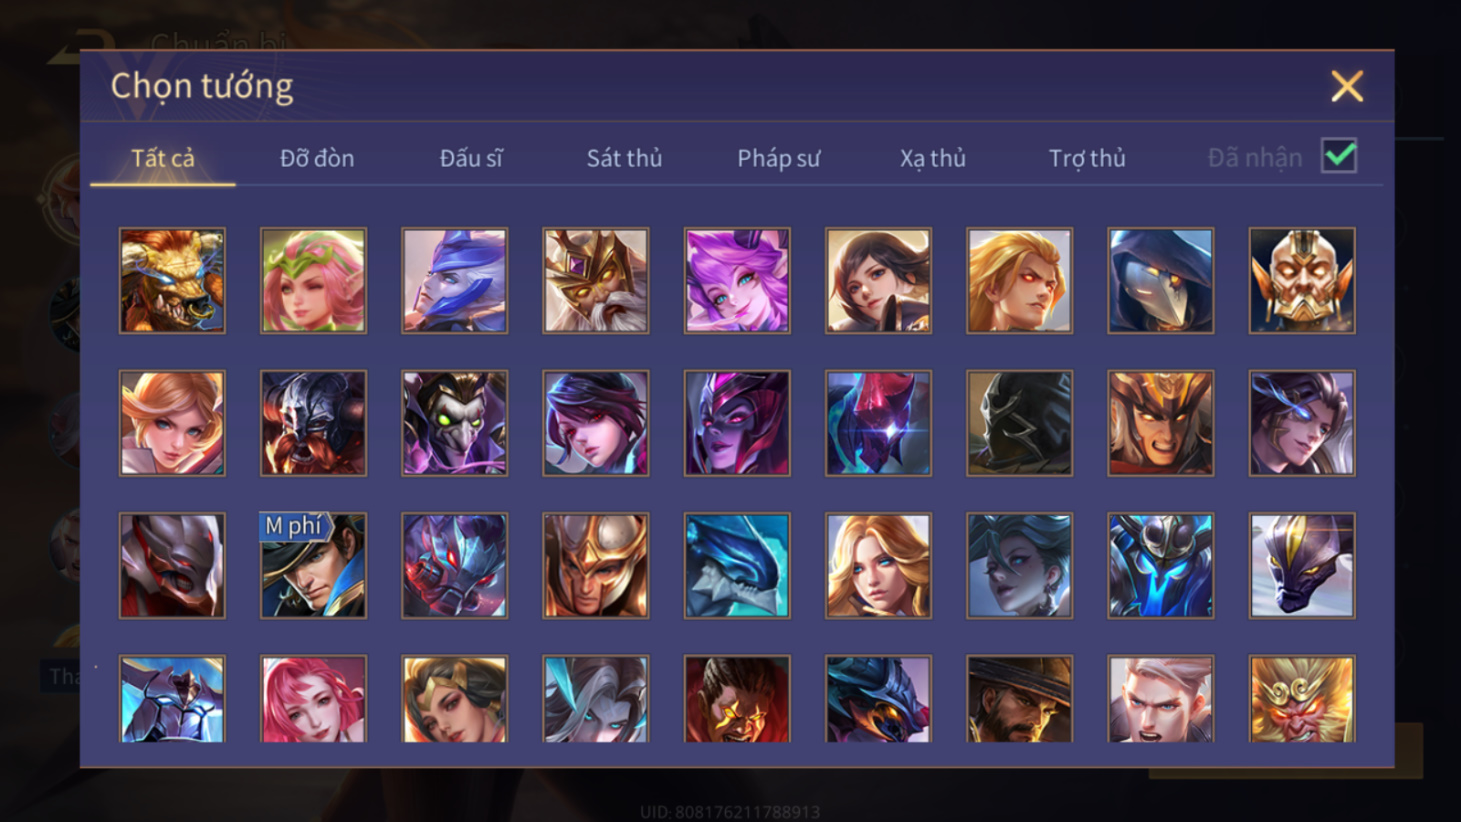The image size is (1461, 822).
Task: Choose the purple-haired horned girl hero
Action: click(737, 280)
